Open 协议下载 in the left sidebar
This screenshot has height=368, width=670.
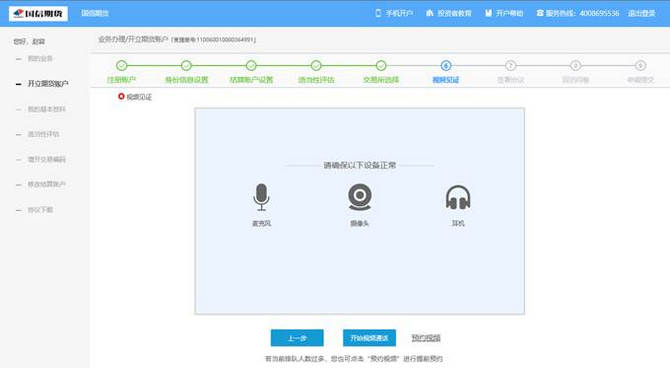point(40,210)
